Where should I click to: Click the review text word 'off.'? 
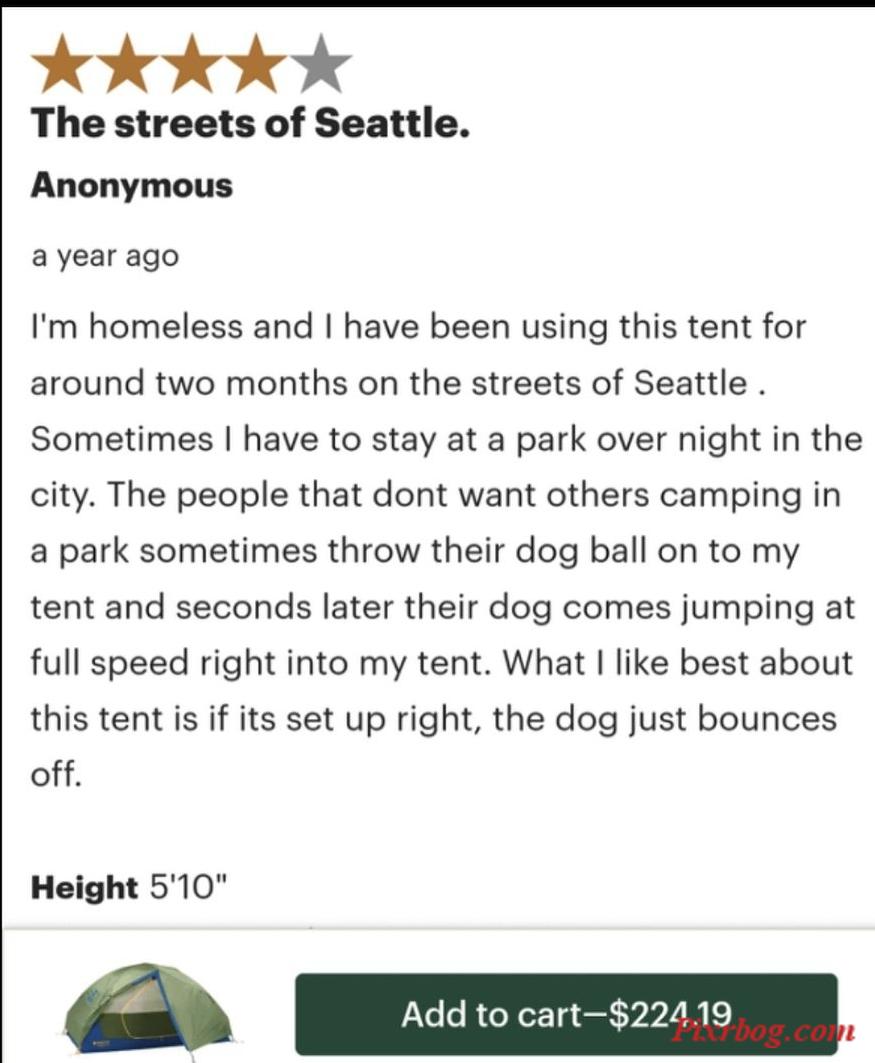click(56, 774)
